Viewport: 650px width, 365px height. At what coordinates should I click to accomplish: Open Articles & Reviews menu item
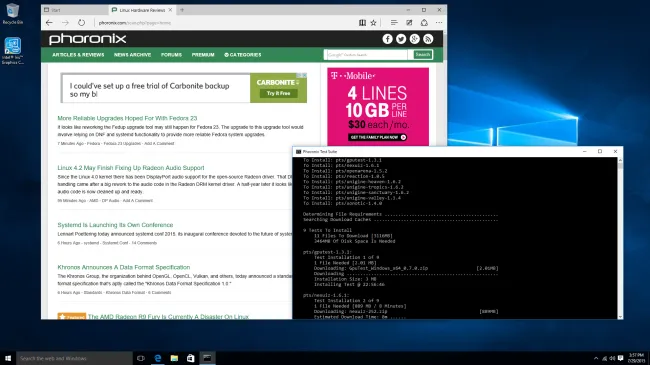tap(78, 55)
